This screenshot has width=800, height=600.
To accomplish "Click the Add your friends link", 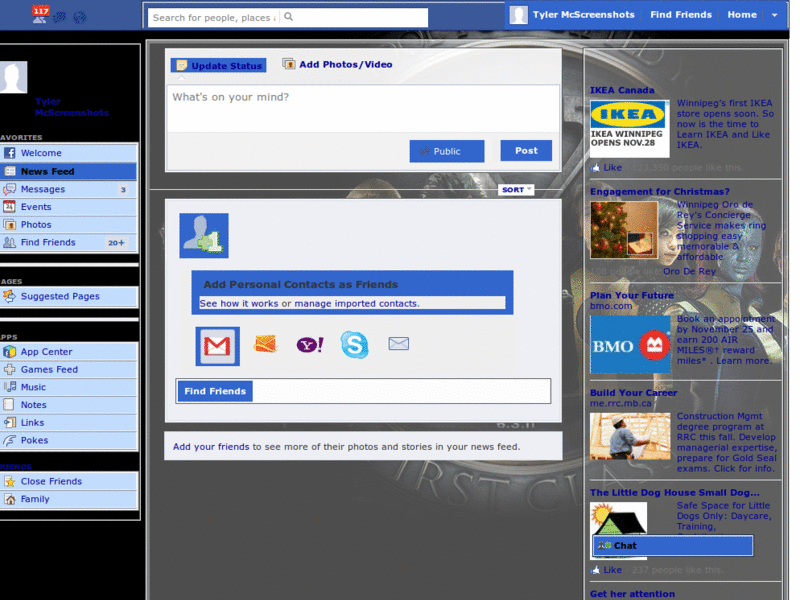I will (211, 447).
